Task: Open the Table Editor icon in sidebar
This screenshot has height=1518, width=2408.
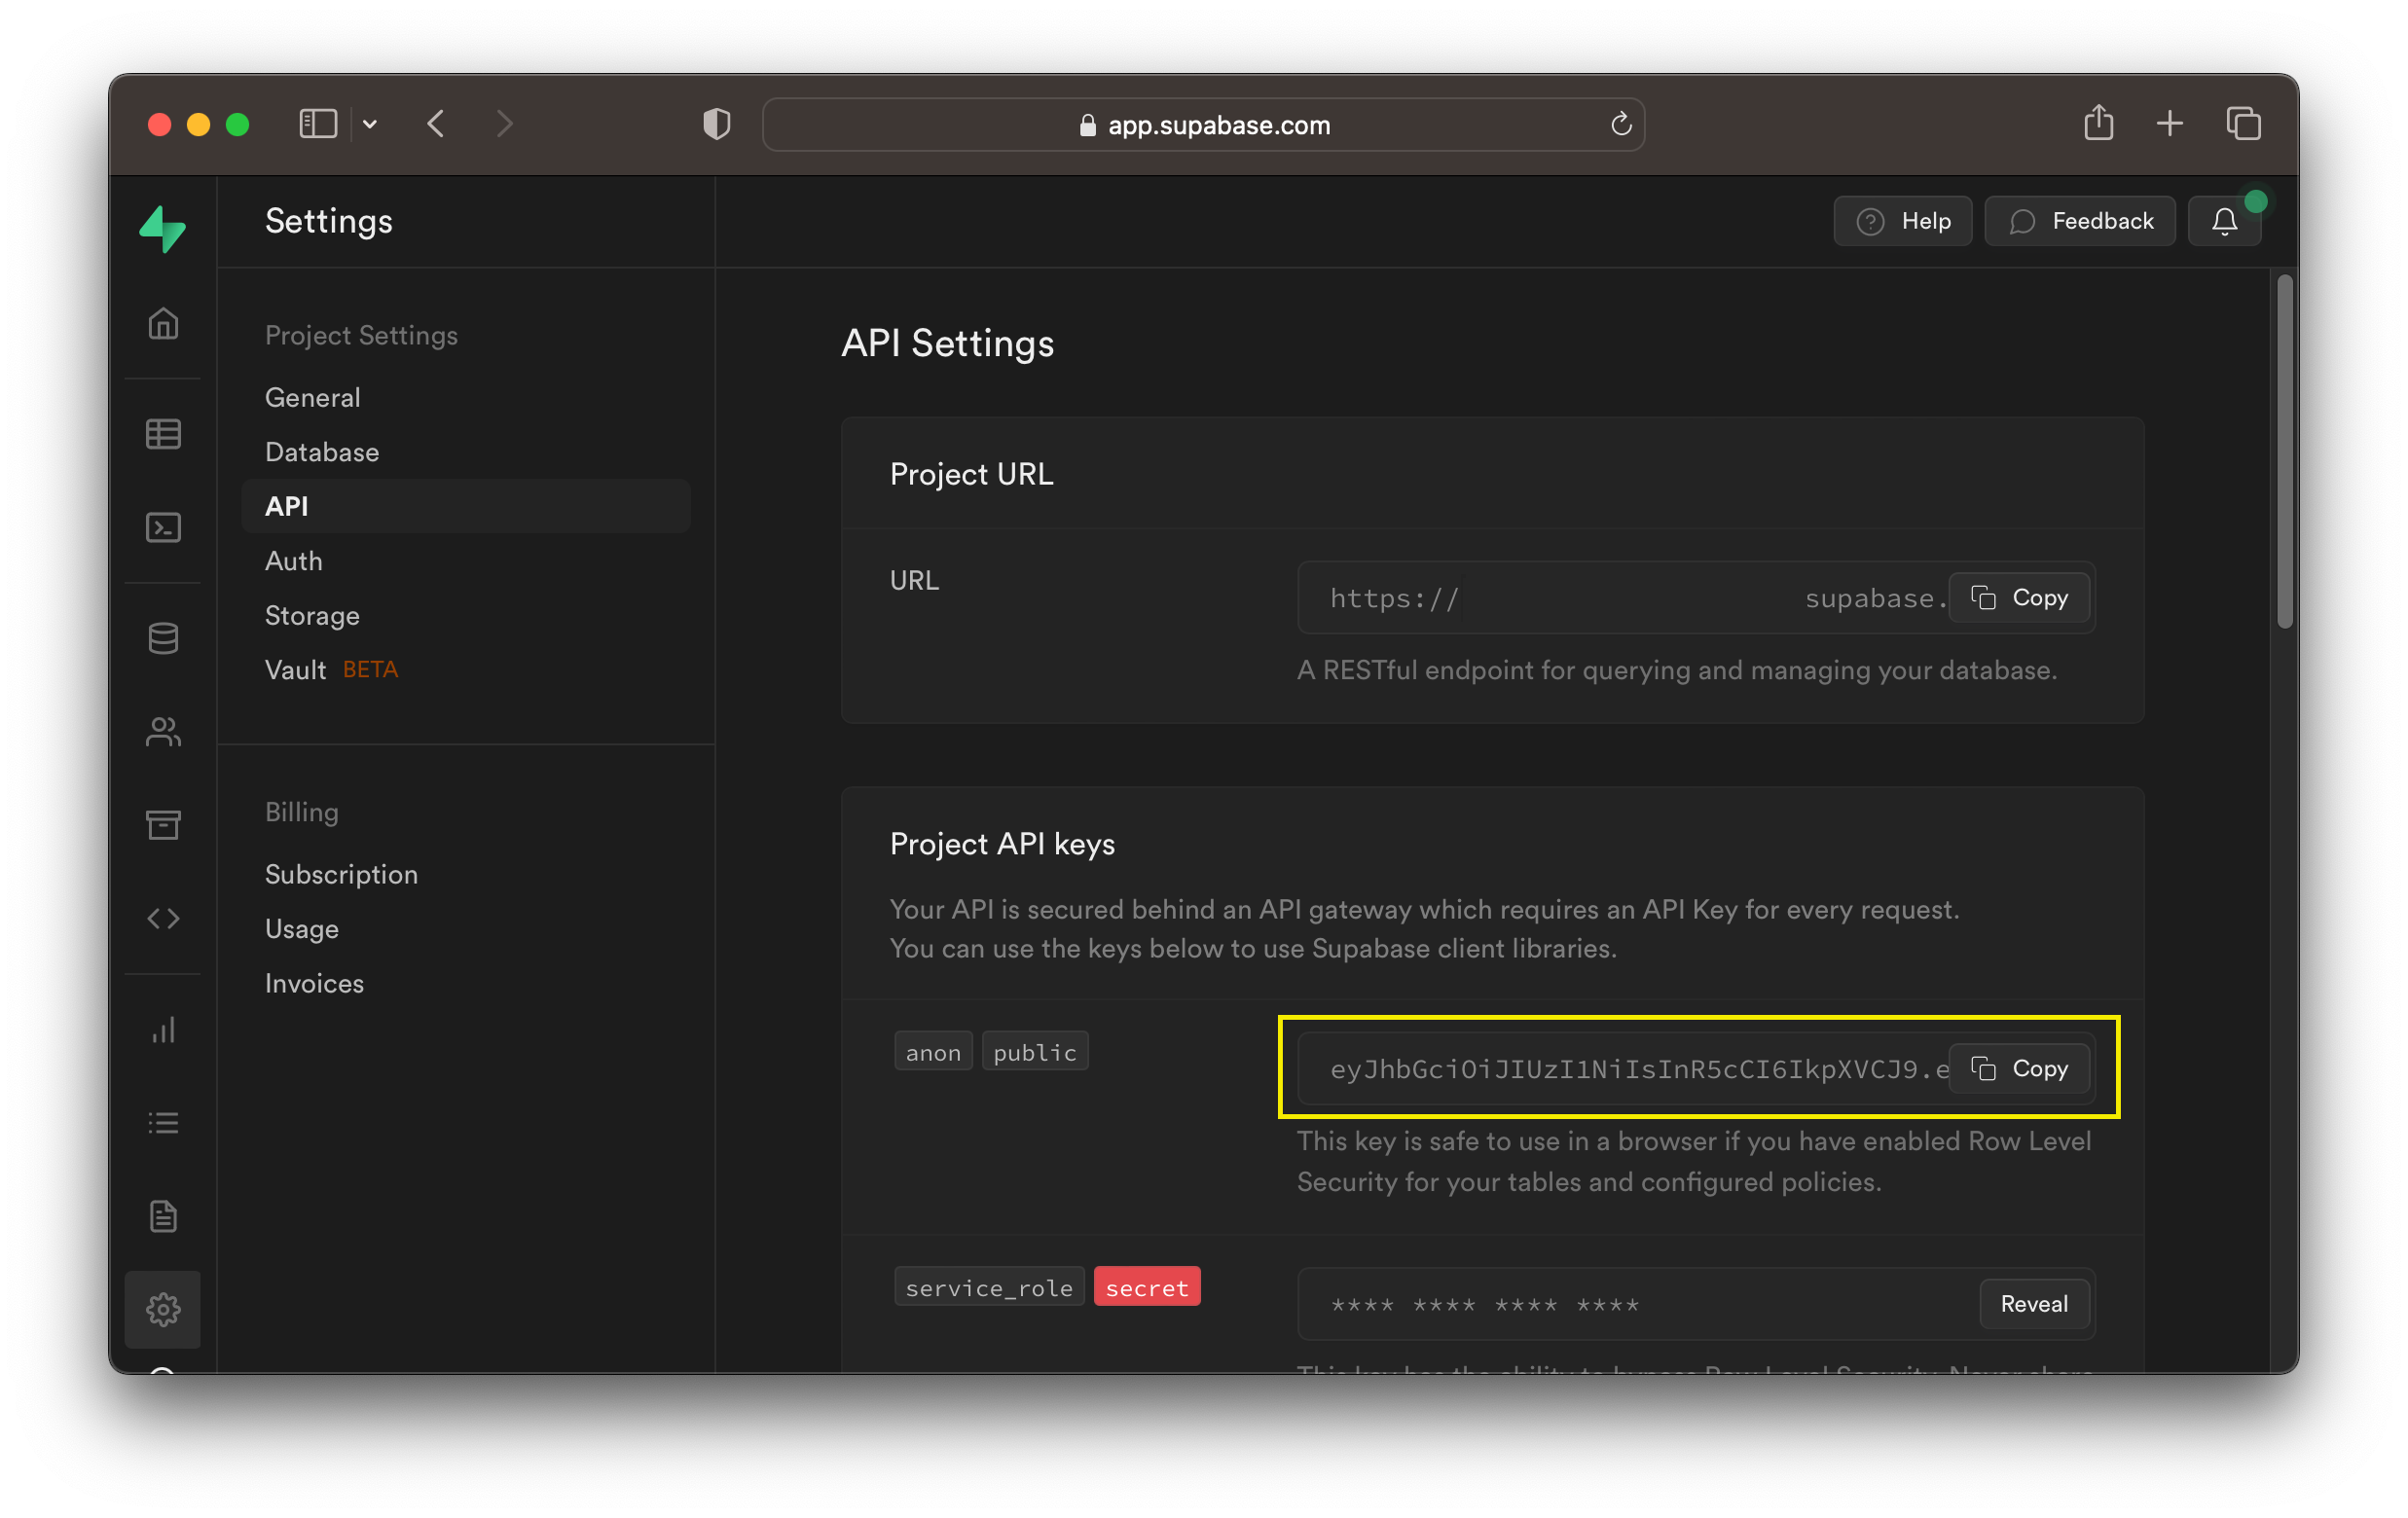Action: coord(163,434)
